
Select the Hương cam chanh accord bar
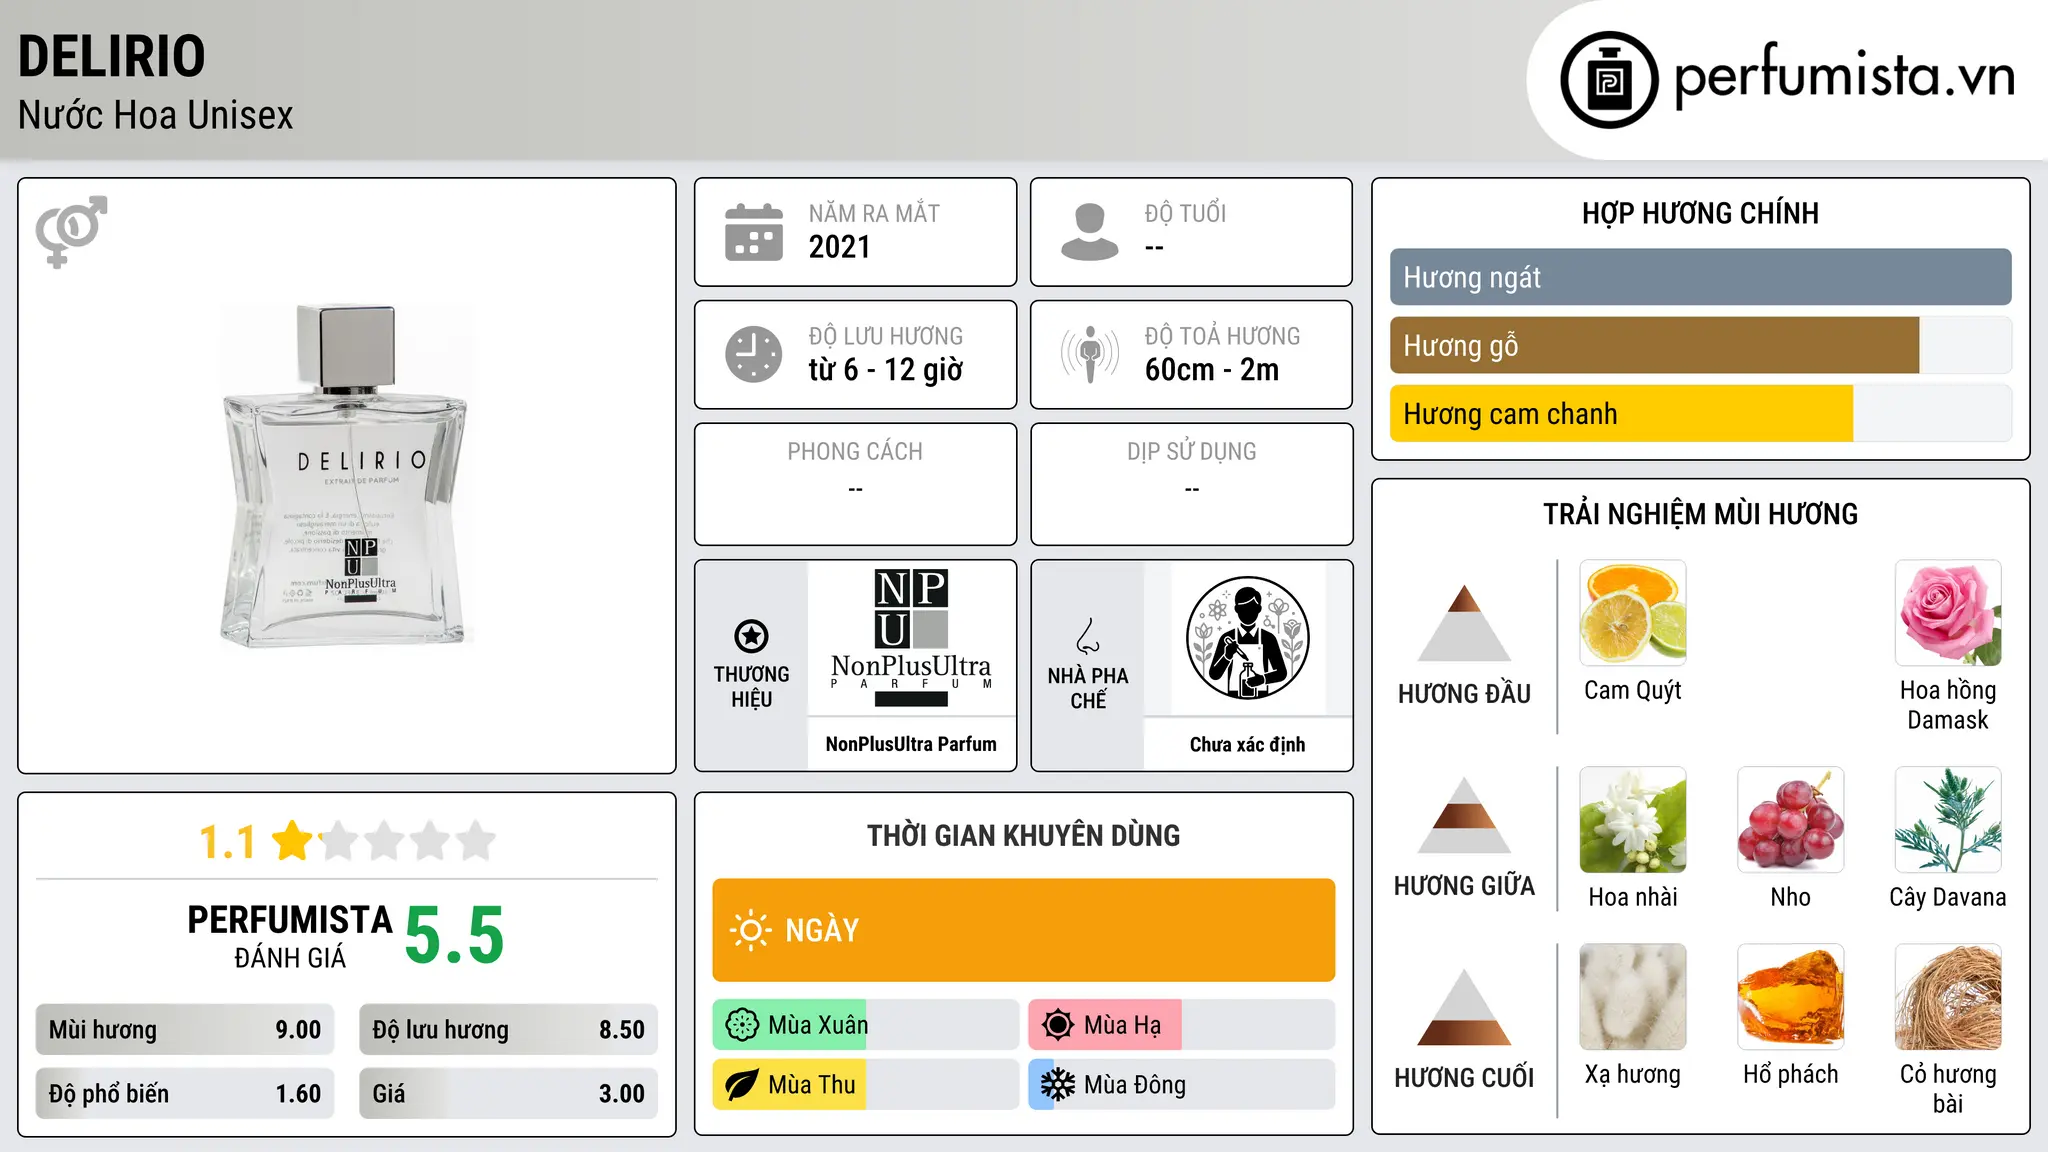point(1700,413)
